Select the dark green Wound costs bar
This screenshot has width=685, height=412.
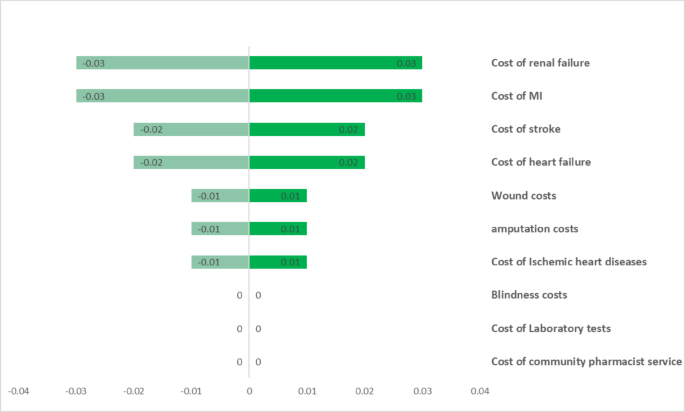[278, 196]
